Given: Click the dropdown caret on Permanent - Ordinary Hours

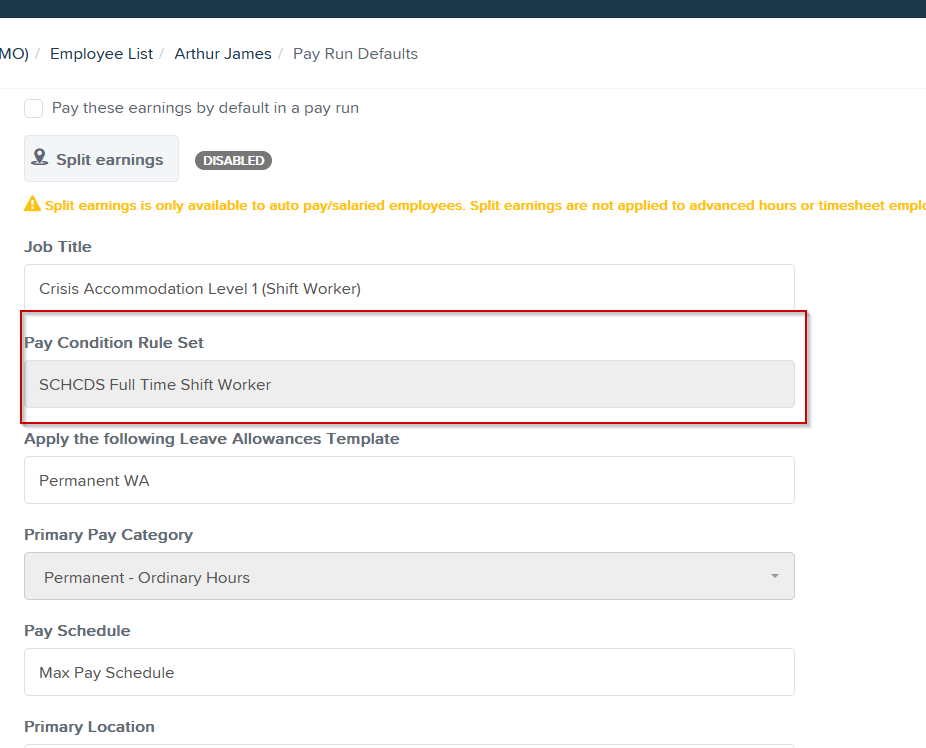Looking at the screenshot, I should [774, 576].
